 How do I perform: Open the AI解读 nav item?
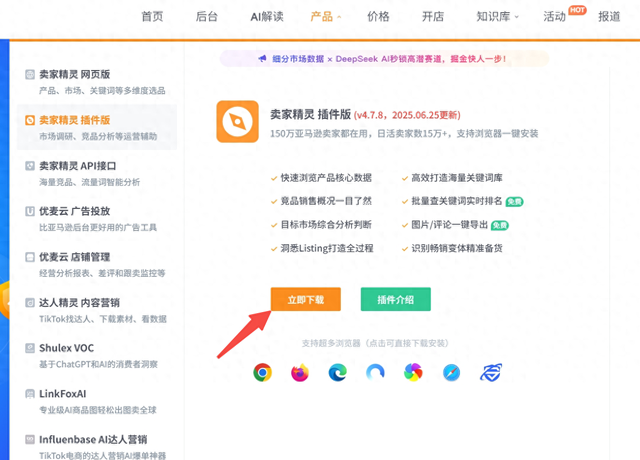267,16
